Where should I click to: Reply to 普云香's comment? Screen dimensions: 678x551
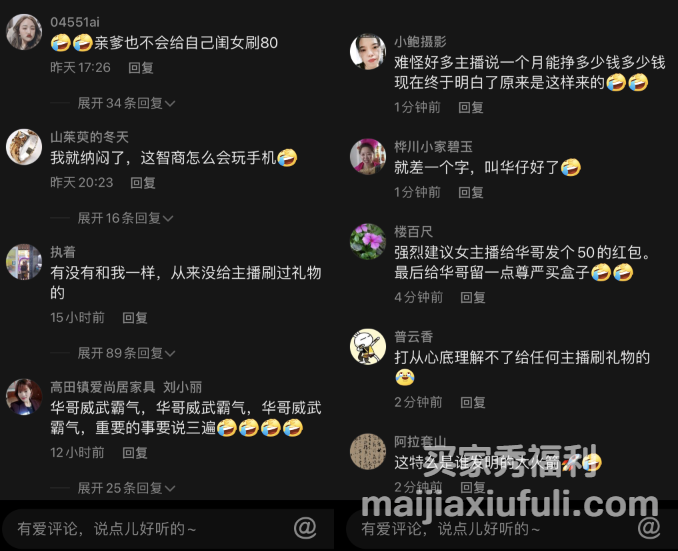[x=473, y=402]
